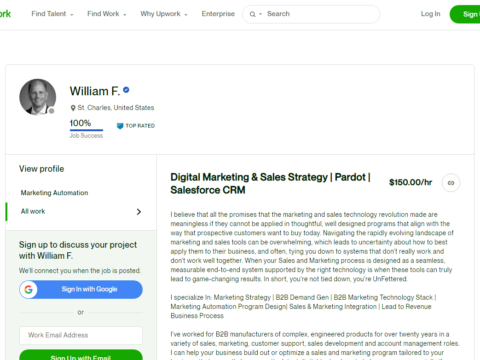480x360 pixels.
Task: Click the Upwork logo
Action: tap(5, 14)
